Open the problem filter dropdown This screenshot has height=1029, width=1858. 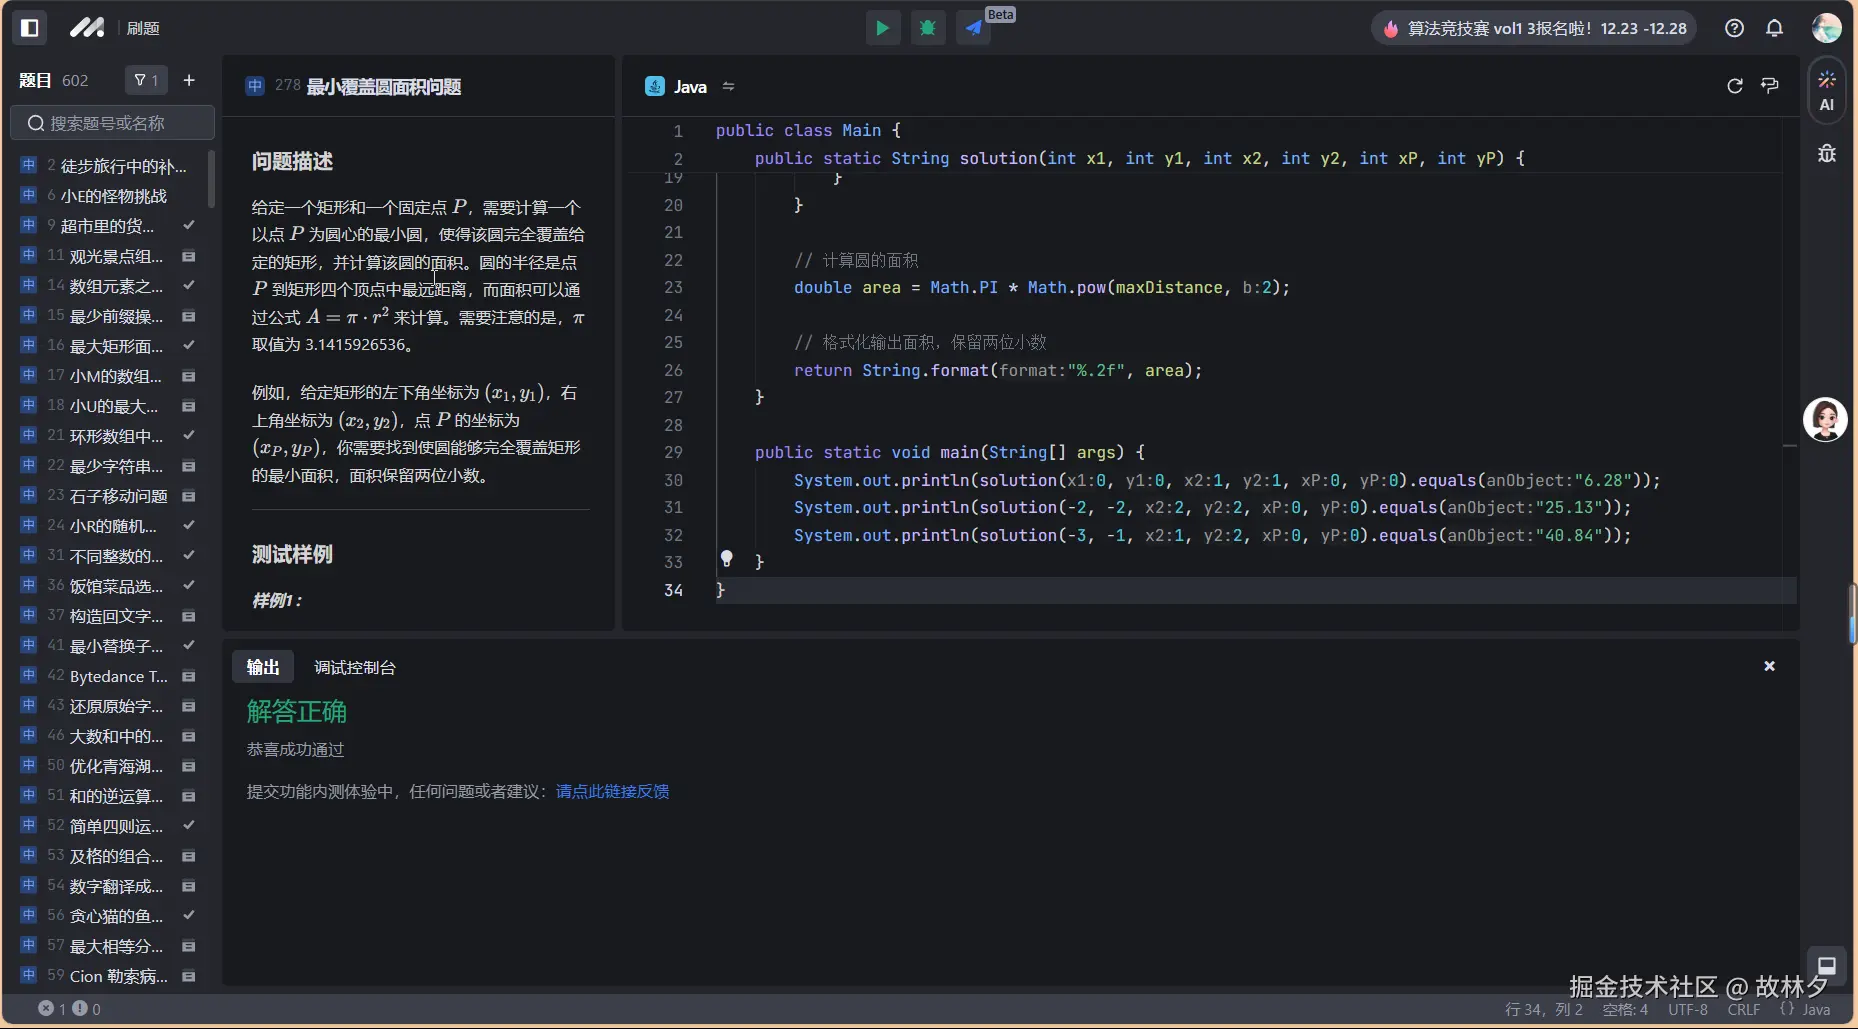pyautogui.click(x=146, y=80)
